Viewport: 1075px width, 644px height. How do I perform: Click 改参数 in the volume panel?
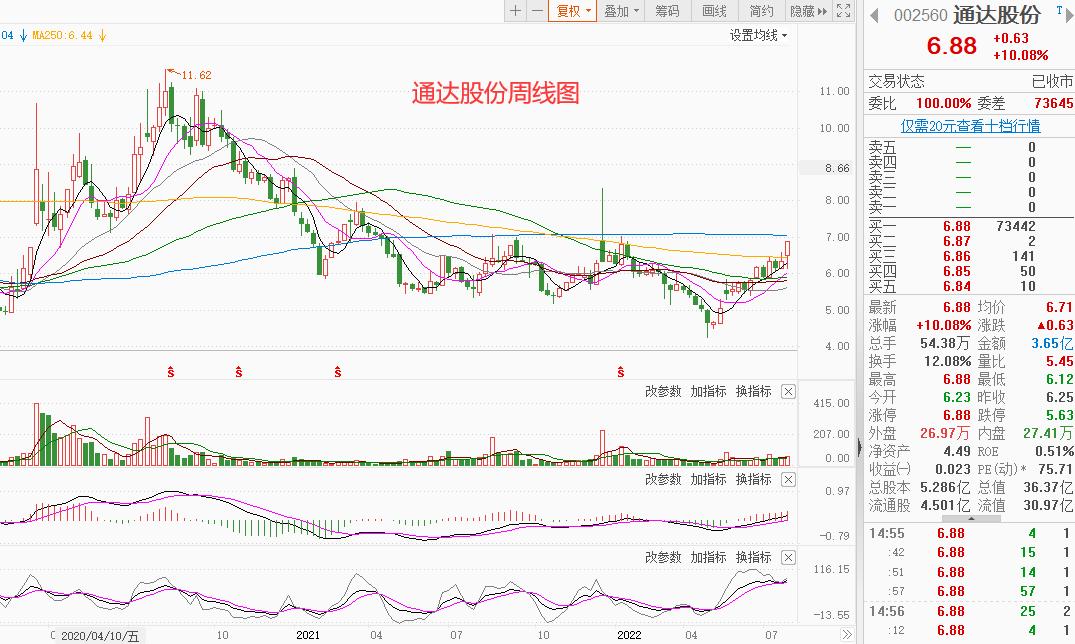[x=663, y=391]
